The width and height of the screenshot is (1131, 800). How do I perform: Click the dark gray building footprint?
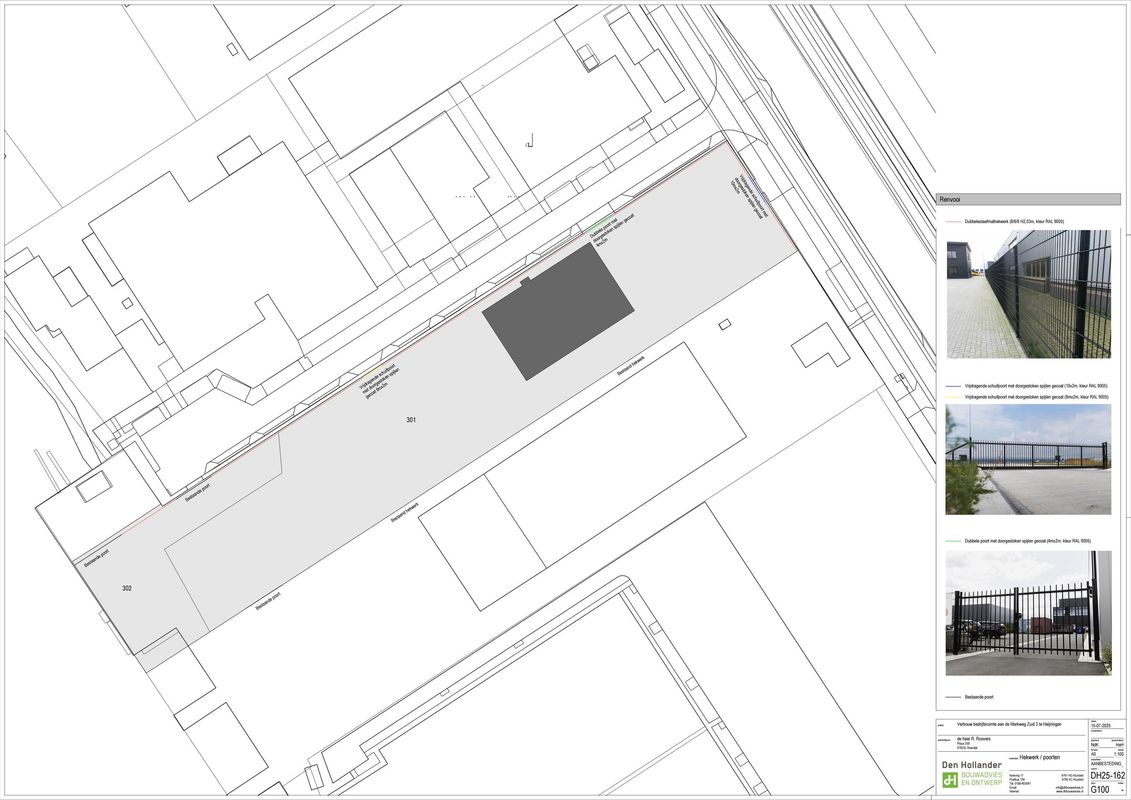(557, 311)
